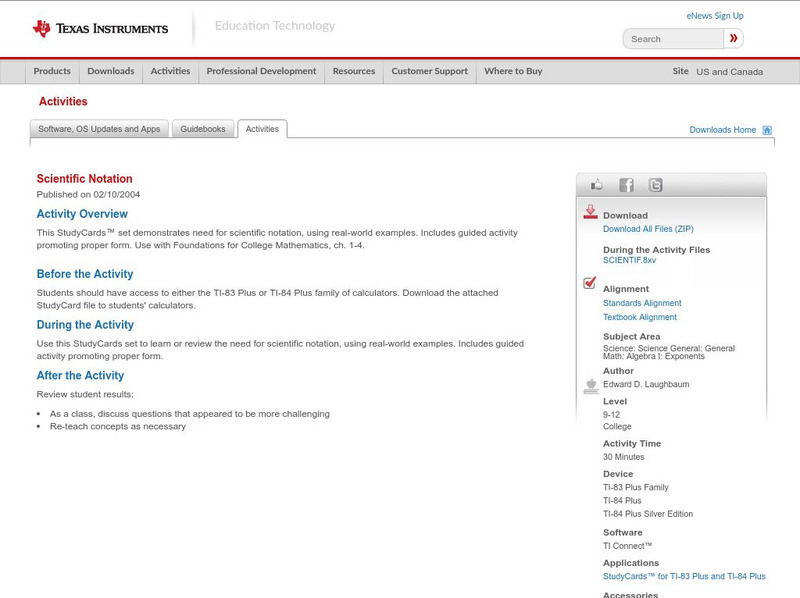Change site region from US and Canada
The image size is (800, 598).
(729, 72)
